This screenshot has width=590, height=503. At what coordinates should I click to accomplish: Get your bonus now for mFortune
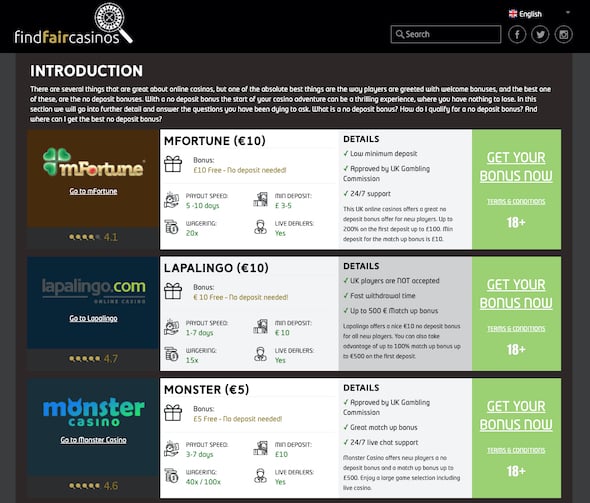[516, 167]
